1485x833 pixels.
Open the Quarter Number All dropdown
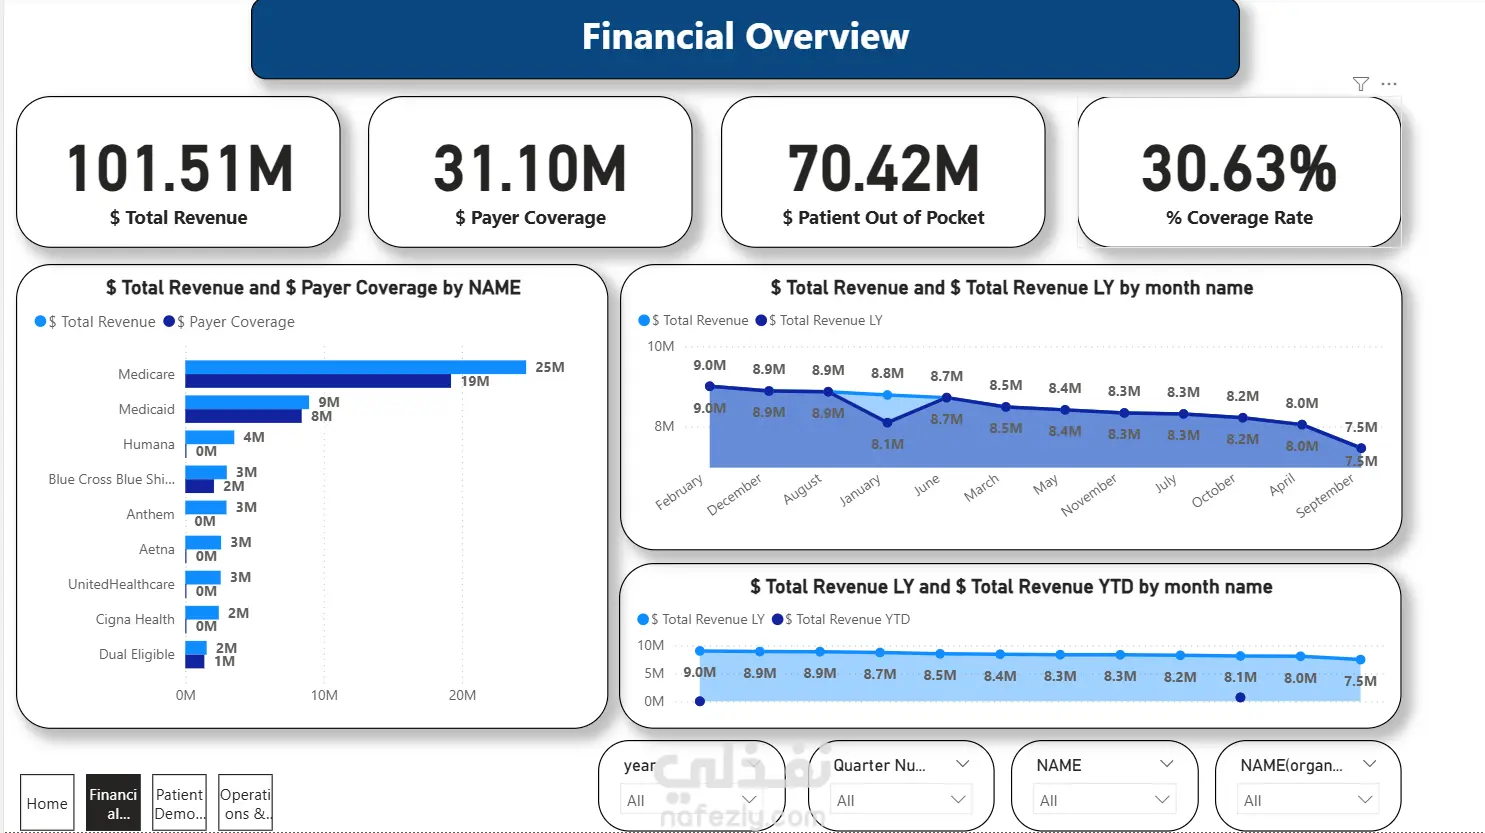(x=900, y=800)
